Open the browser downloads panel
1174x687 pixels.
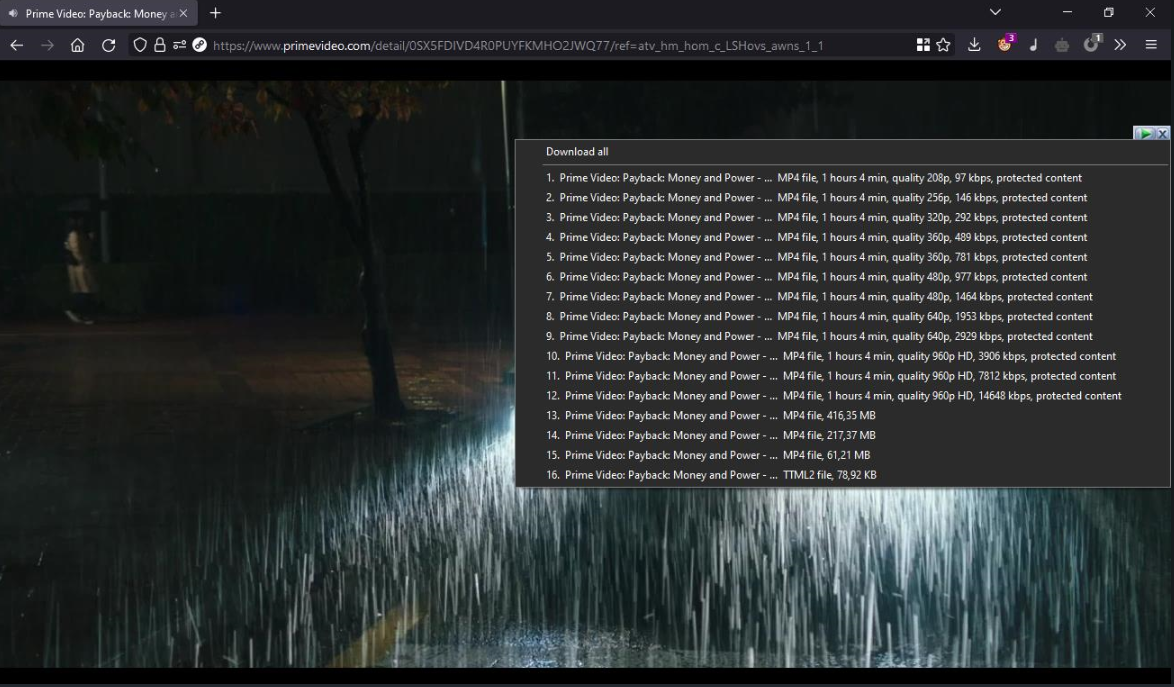point(974,46)
